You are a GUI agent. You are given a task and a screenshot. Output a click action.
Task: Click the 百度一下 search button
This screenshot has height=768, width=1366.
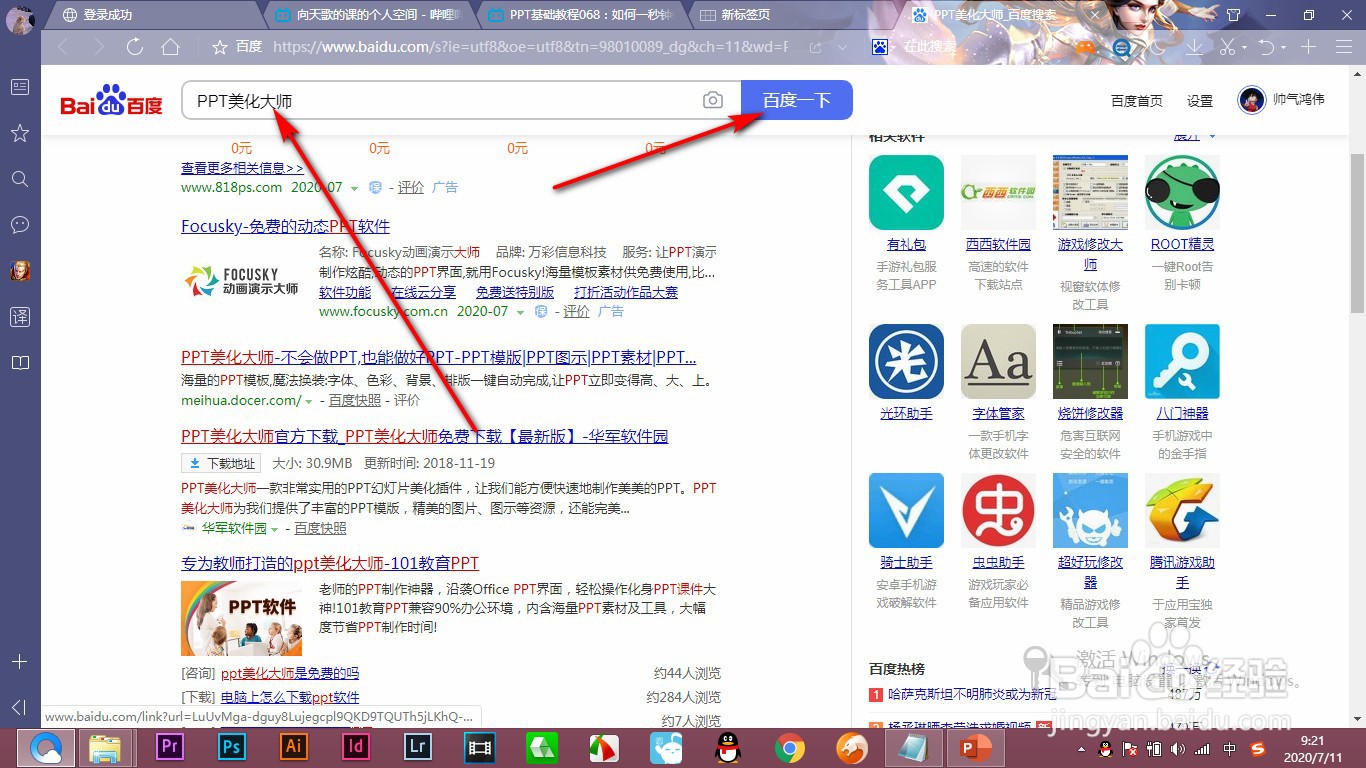point(797,100)
